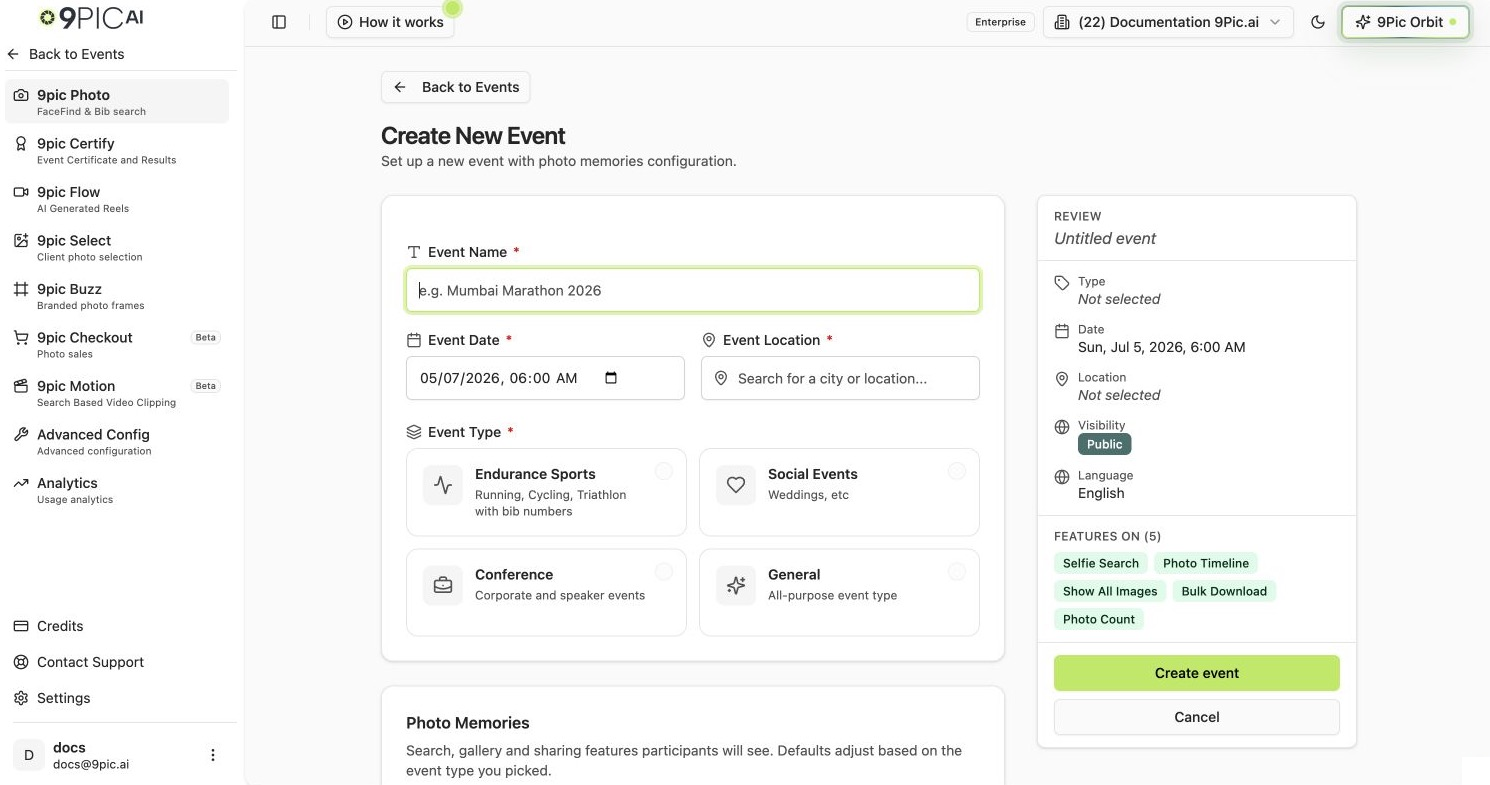1490x785 pixels.
Task: Open the Documentation 9Pic.ai organization dropdown
Action: (1168, 22)
